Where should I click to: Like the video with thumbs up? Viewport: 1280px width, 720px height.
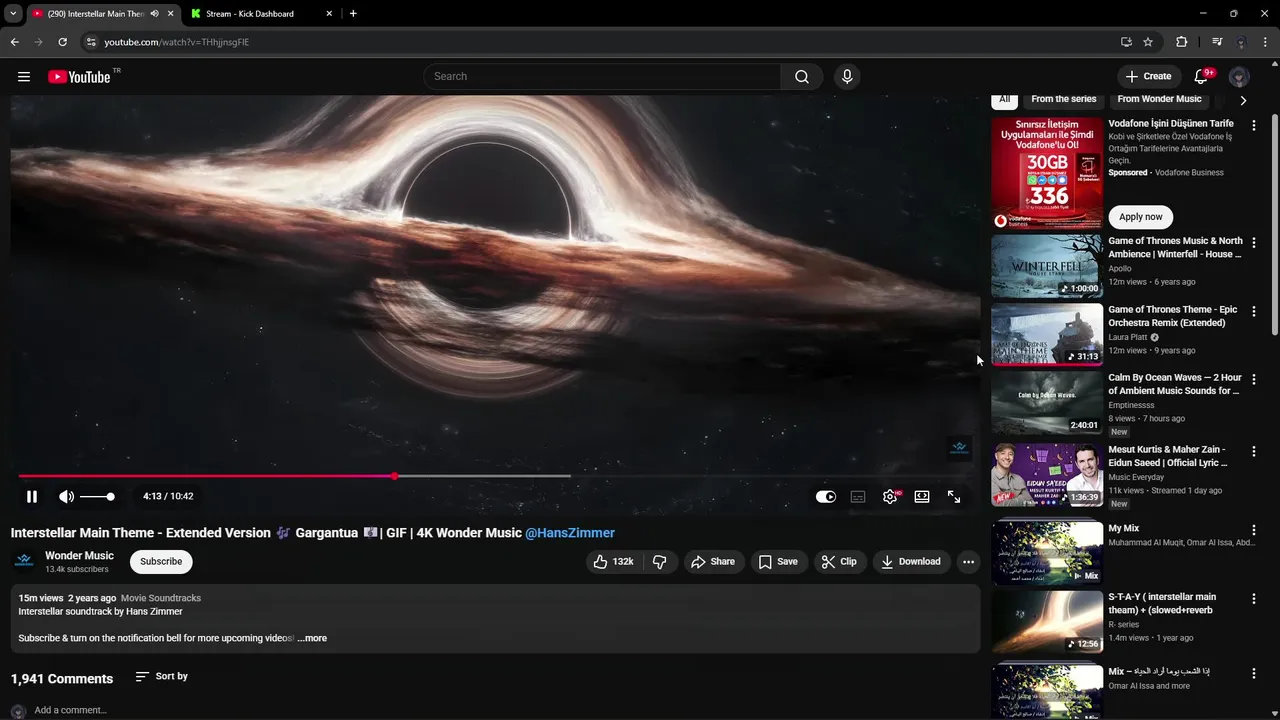click(614, 562)
